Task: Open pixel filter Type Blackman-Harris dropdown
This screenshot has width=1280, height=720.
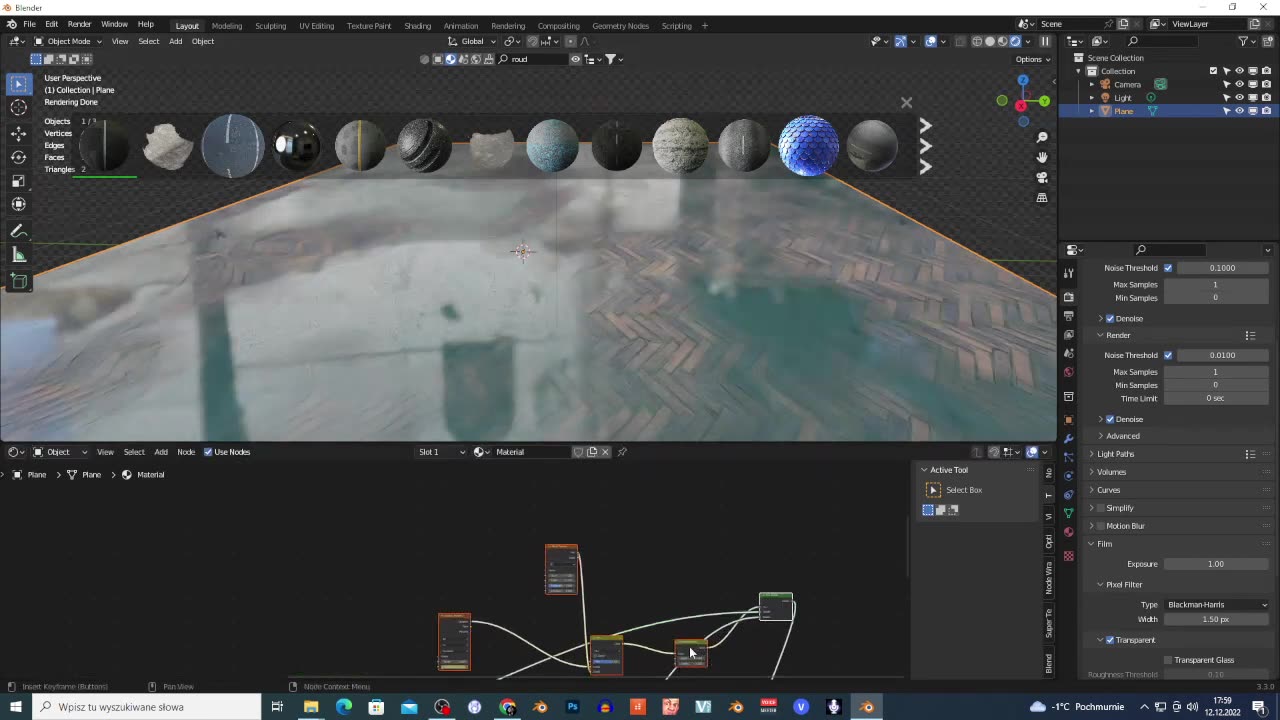Action: (1217, 605)
